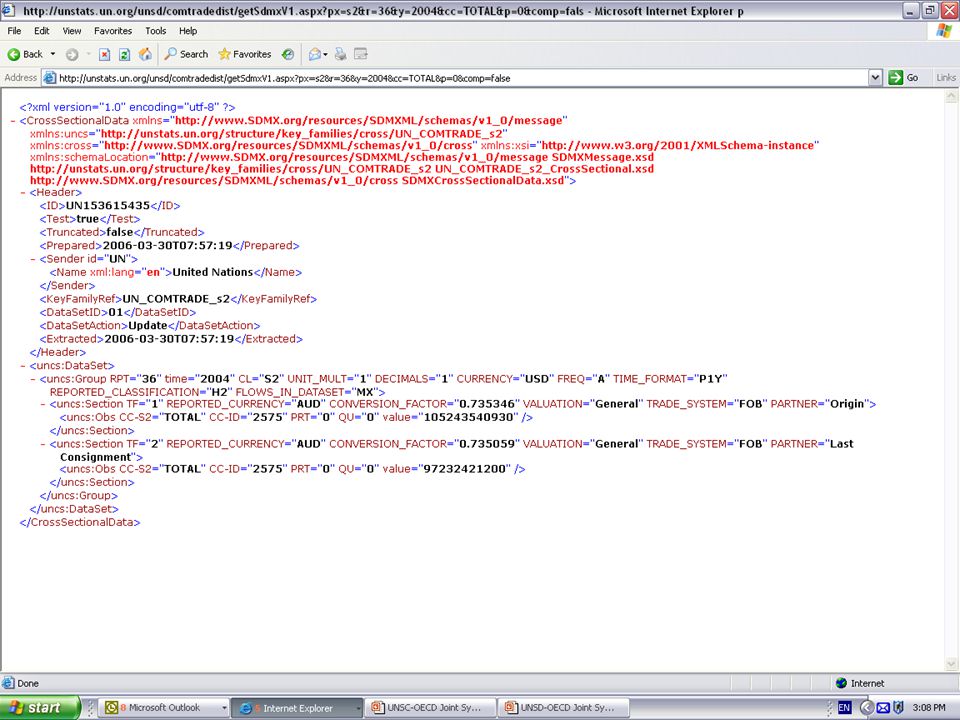The width and height of the screenshot is (960, 720).
Task: Go to the Home page
Action: tap(145, 54)
